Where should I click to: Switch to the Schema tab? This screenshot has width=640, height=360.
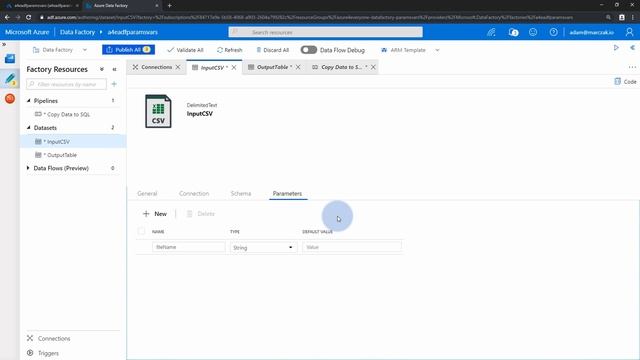[241, 193]
